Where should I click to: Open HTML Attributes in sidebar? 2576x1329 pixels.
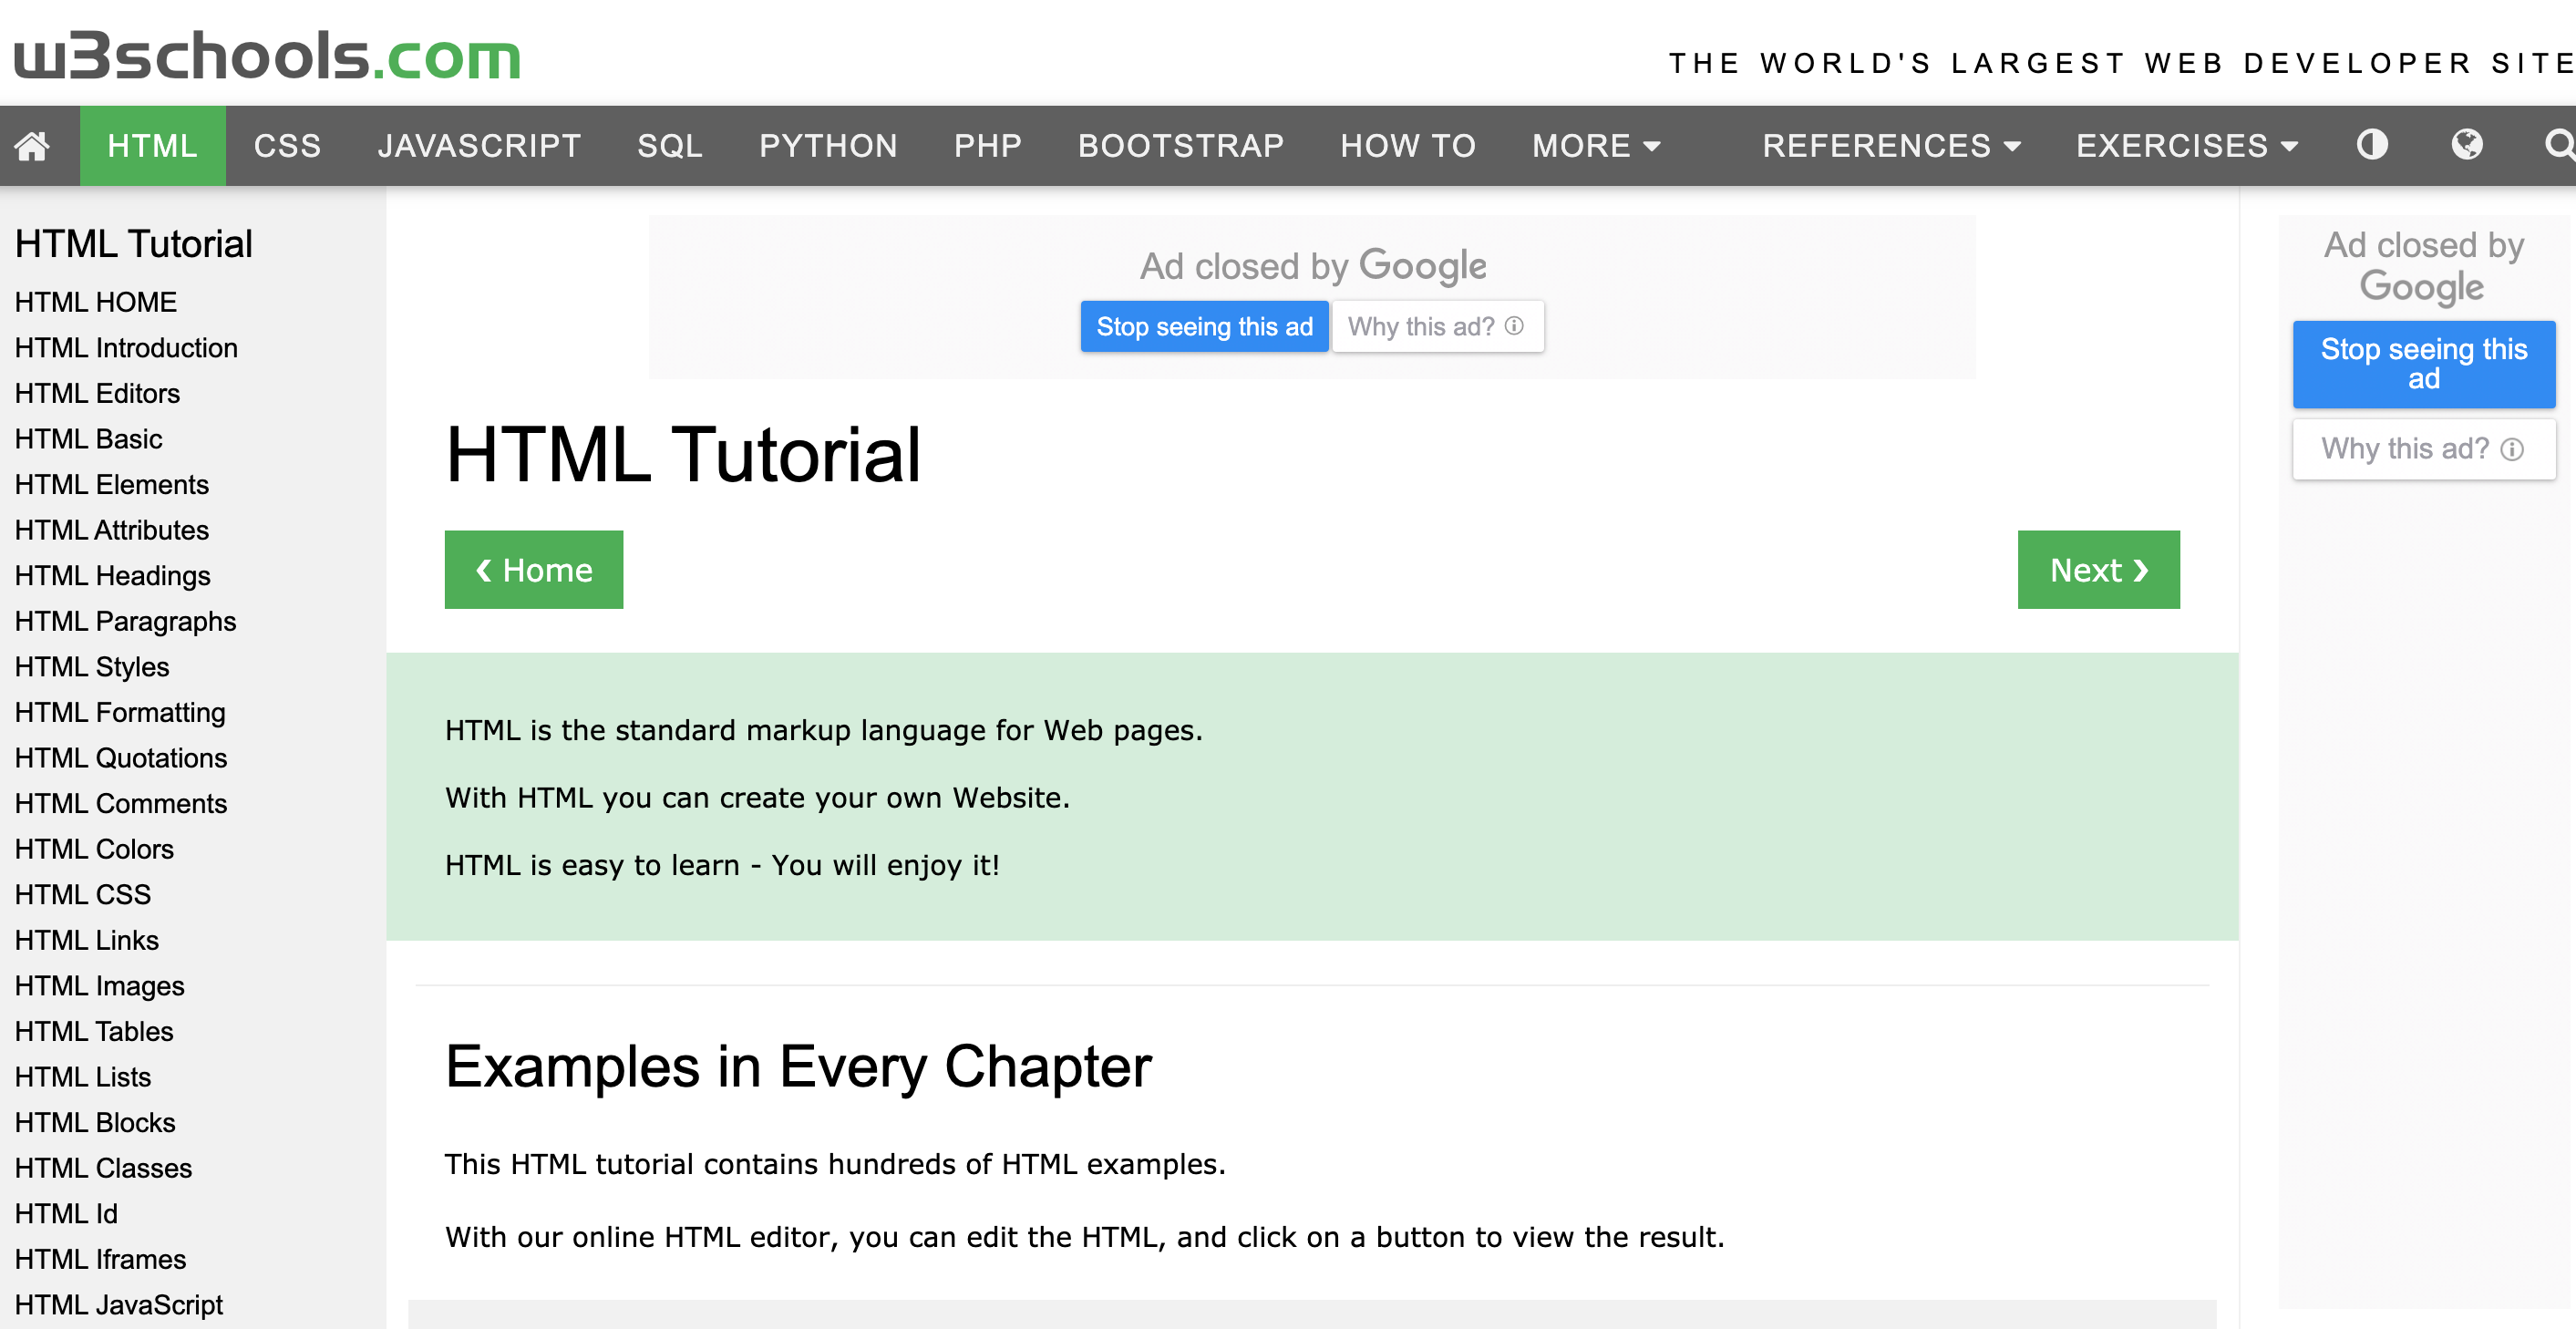point(112,530)
